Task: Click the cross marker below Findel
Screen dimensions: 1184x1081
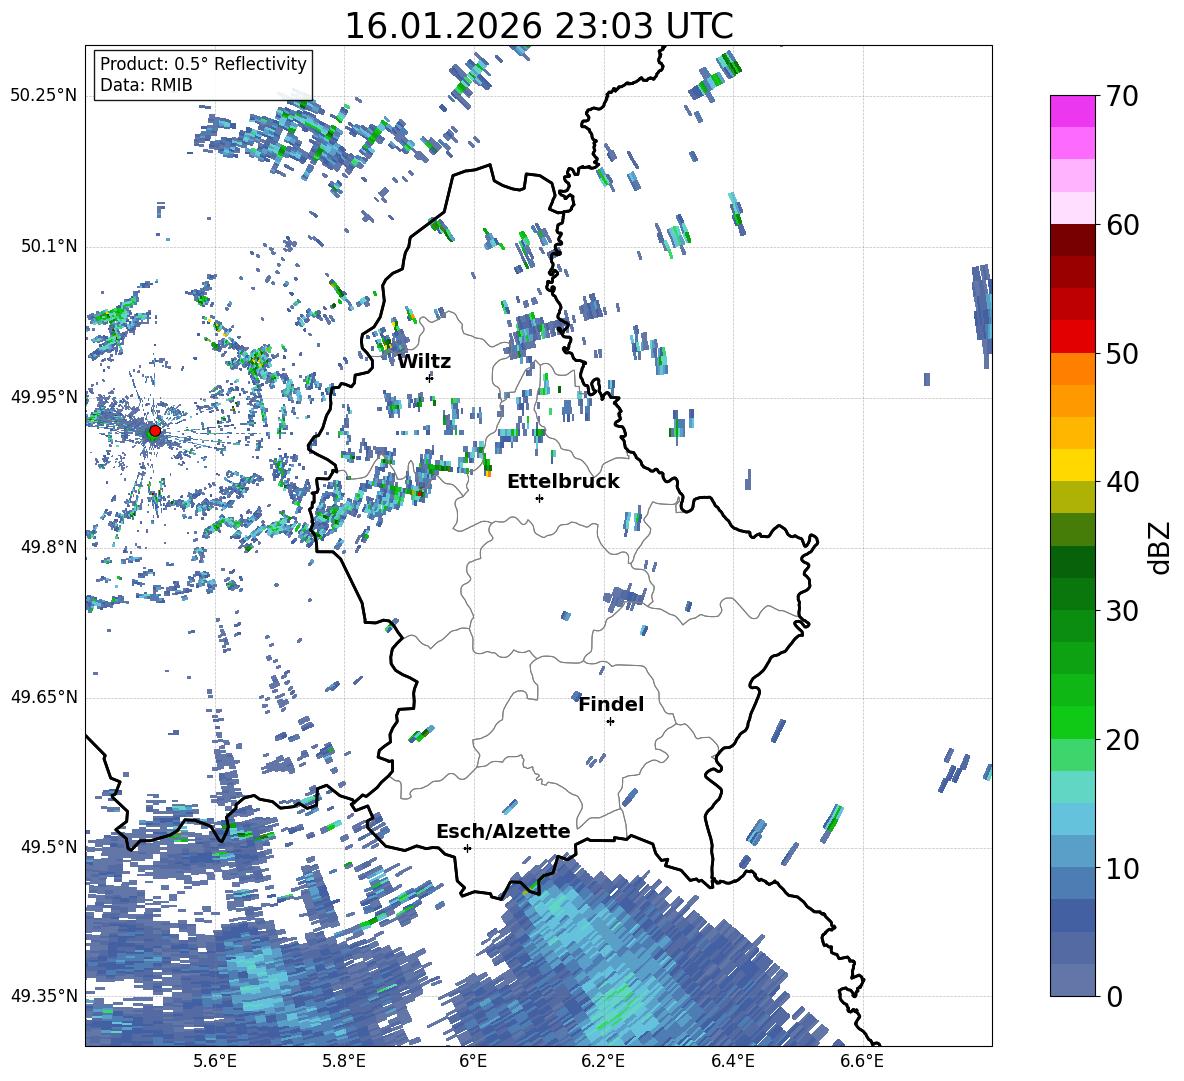Action: pyautogui.click(x=610, y=722)
